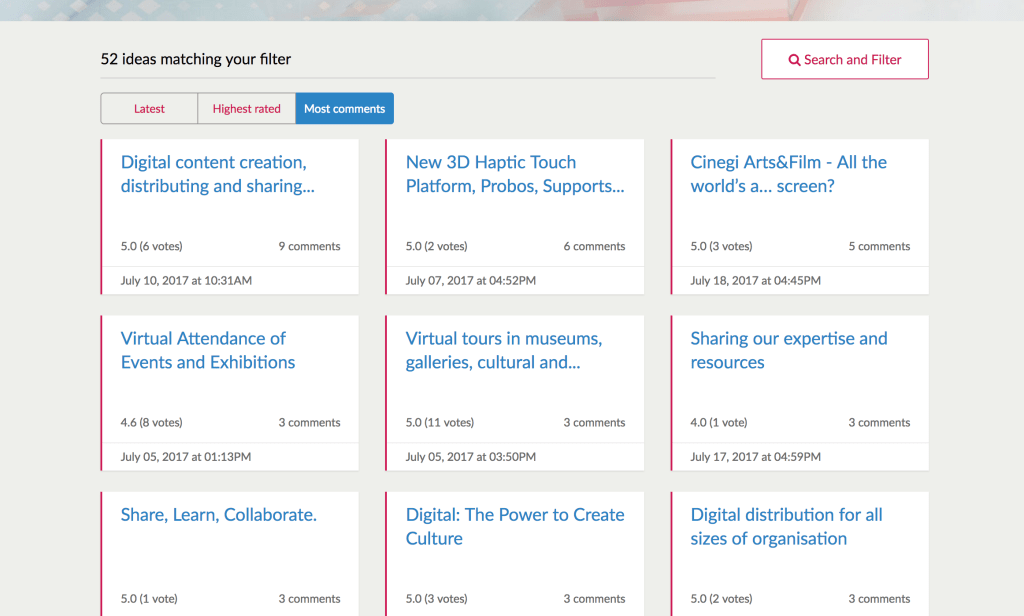Click the magnifier icon in Search and Filter
This screenshot has height=616, width=1024.
pyautogui.click(x=794, y=60)
